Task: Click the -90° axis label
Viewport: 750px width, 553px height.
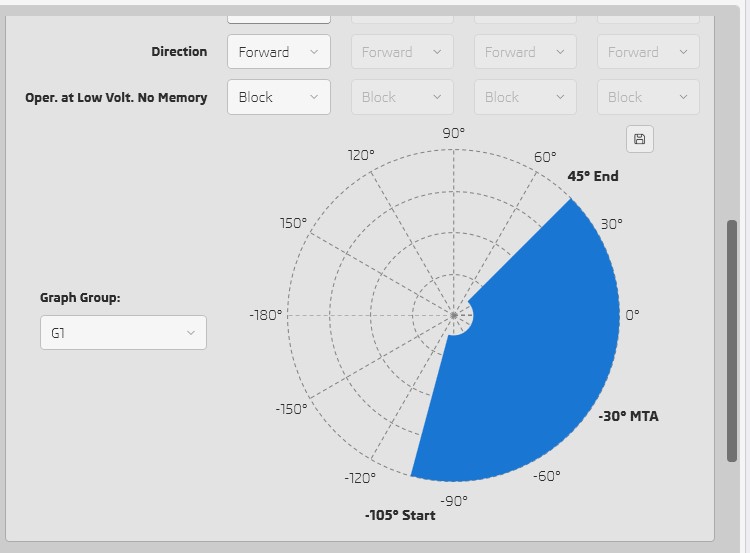Action: point(453,501)
